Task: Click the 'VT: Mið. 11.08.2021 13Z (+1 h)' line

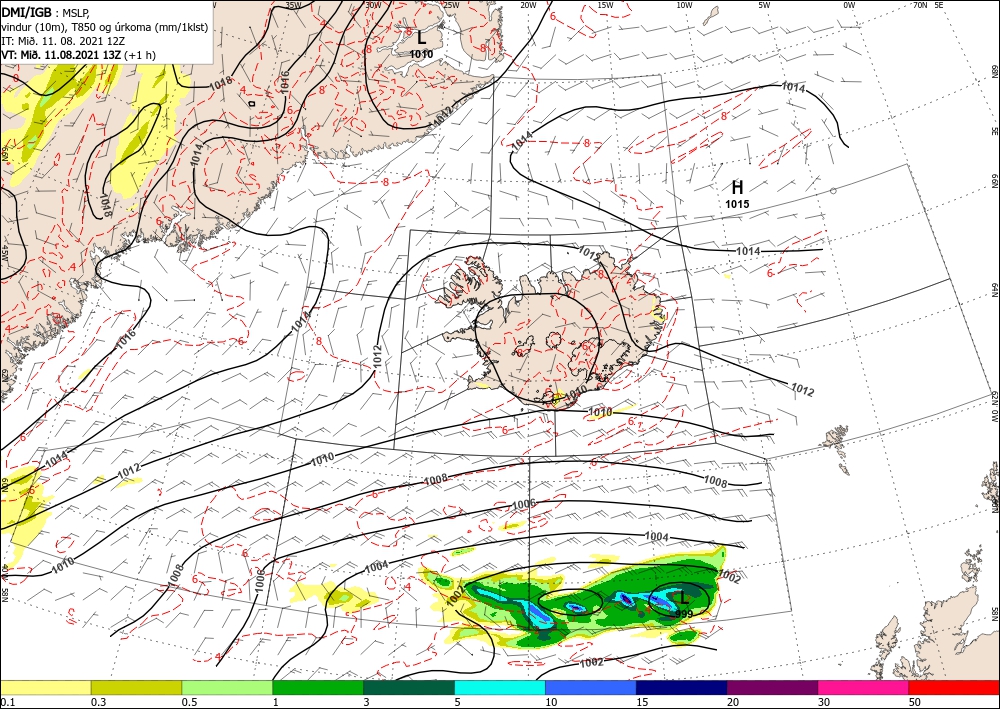Action: click(x=78, y=55)
